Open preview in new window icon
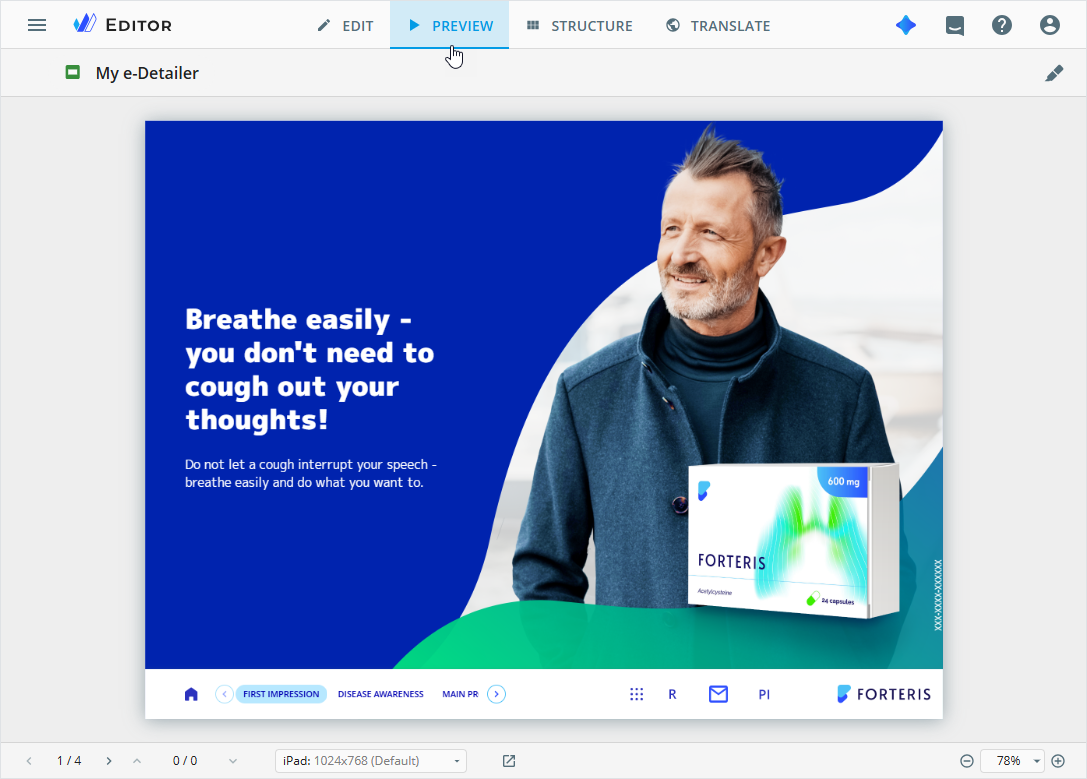Image resolution: width=1087 pixels, height=779 pixels. pyautogui.click(x=509, y=761)
